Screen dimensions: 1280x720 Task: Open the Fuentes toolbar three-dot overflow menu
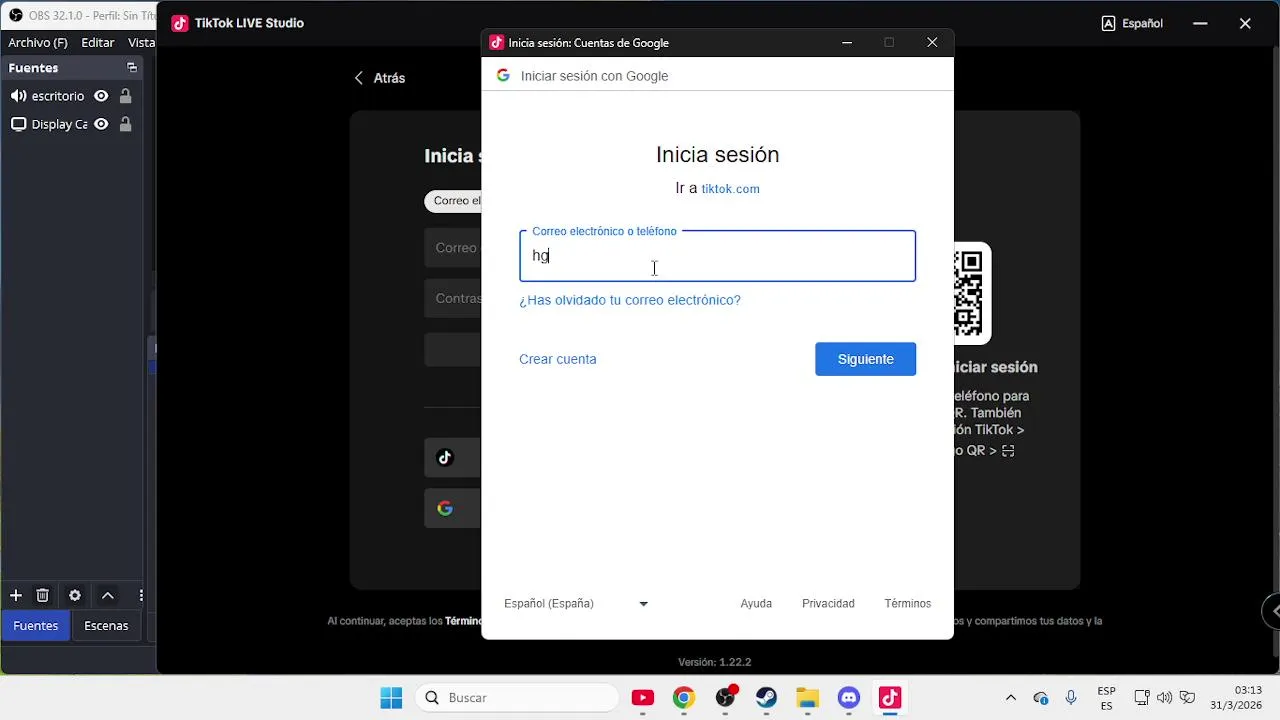coord(141,595)
